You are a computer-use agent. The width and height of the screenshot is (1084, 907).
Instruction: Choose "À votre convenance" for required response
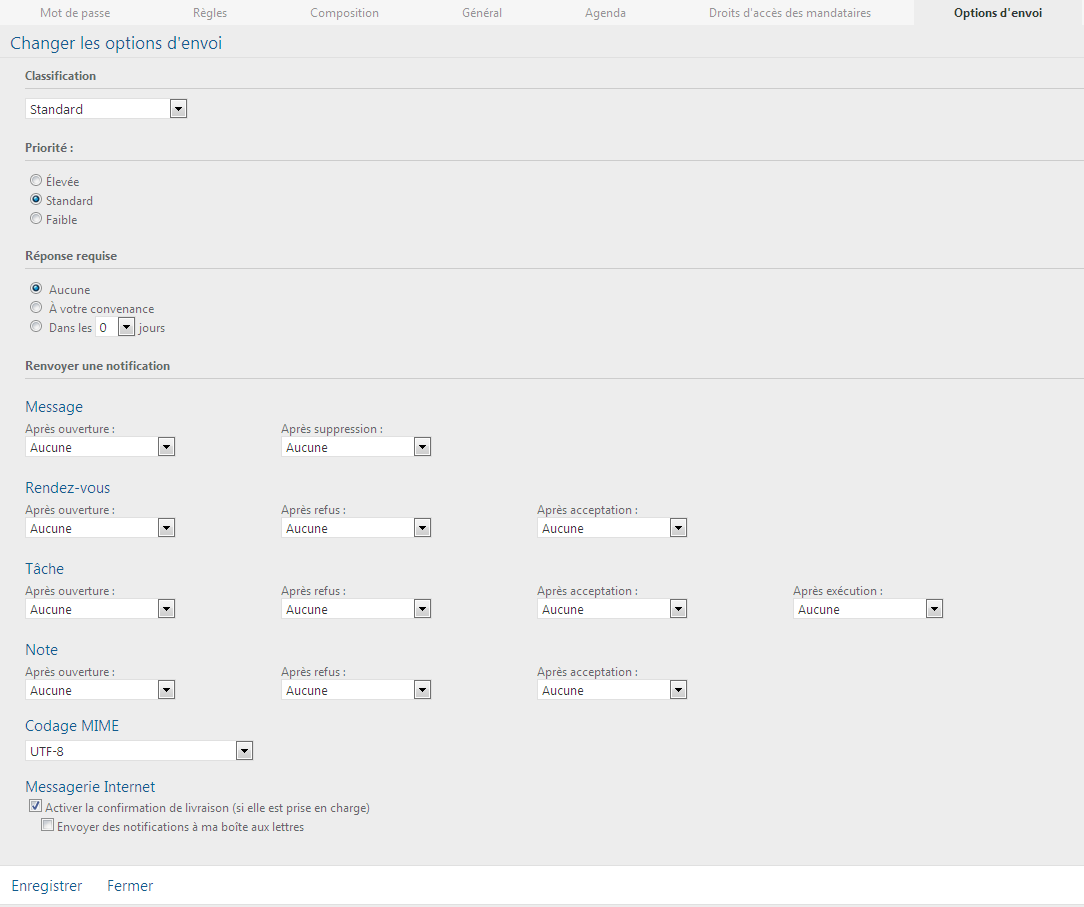coord(36,307)
